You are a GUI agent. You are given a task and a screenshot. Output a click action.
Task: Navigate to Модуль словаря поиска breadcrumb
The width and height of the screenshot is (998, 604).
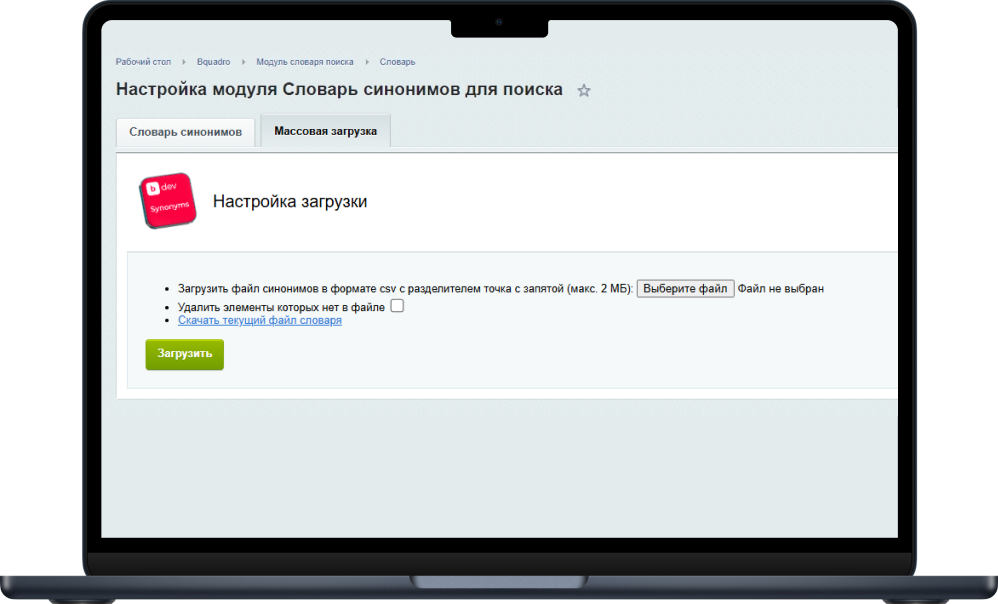point(304,62)
